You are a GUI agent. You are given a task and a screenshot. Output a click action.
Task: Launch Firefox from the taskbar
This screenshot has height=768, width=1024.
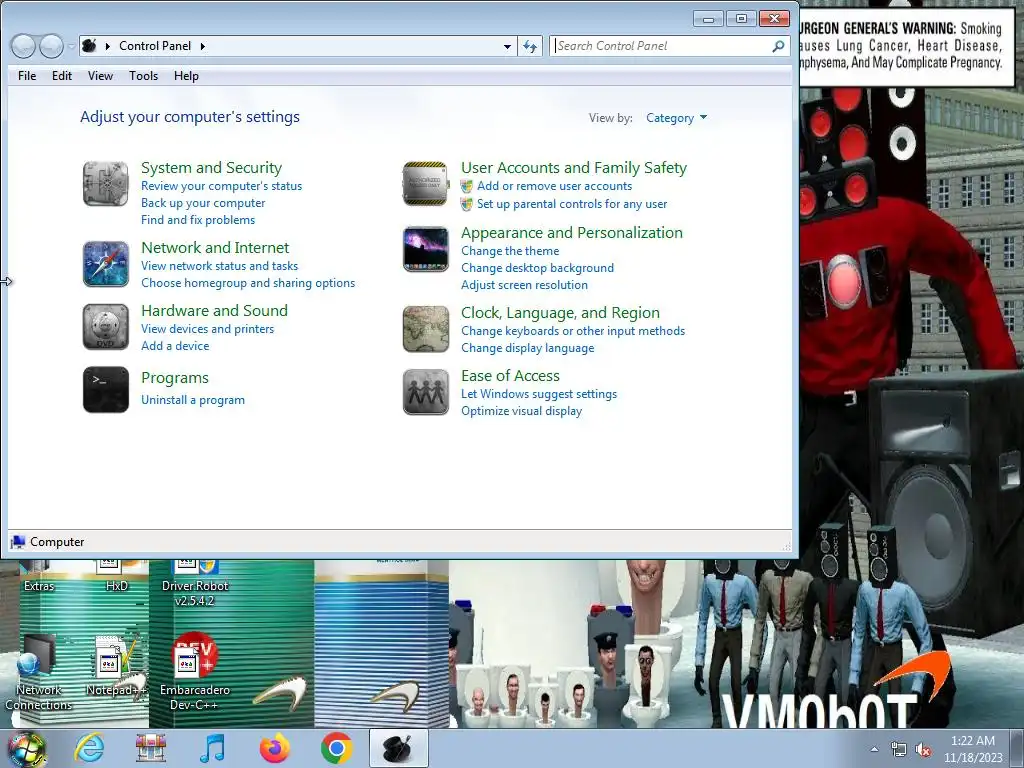tap(274, 748)
